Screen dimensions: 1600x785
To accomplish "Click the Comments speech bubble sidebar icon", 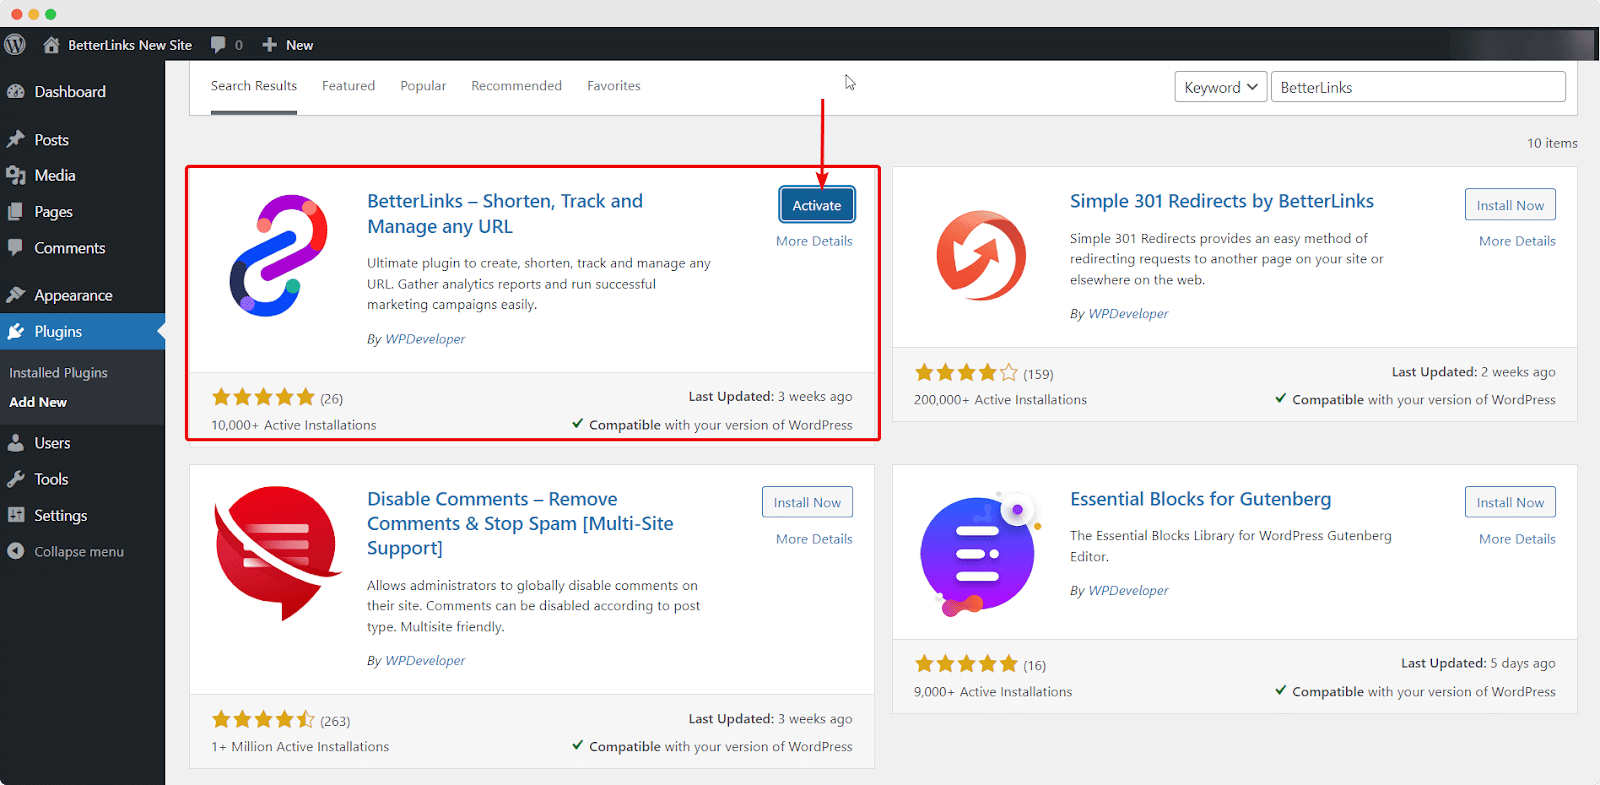I will point(16,247).
